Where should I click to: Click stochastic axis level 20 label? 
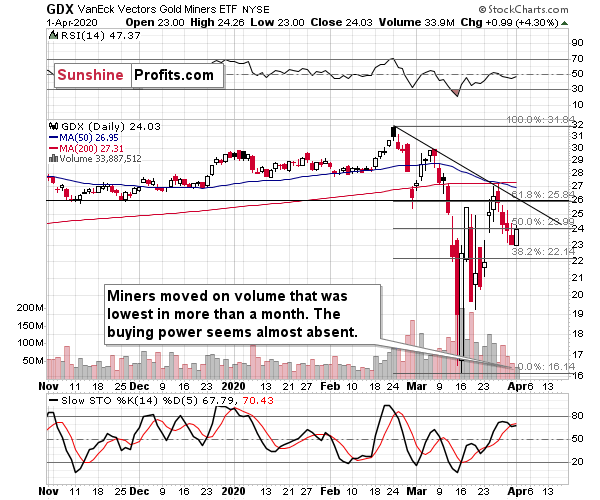577,462
